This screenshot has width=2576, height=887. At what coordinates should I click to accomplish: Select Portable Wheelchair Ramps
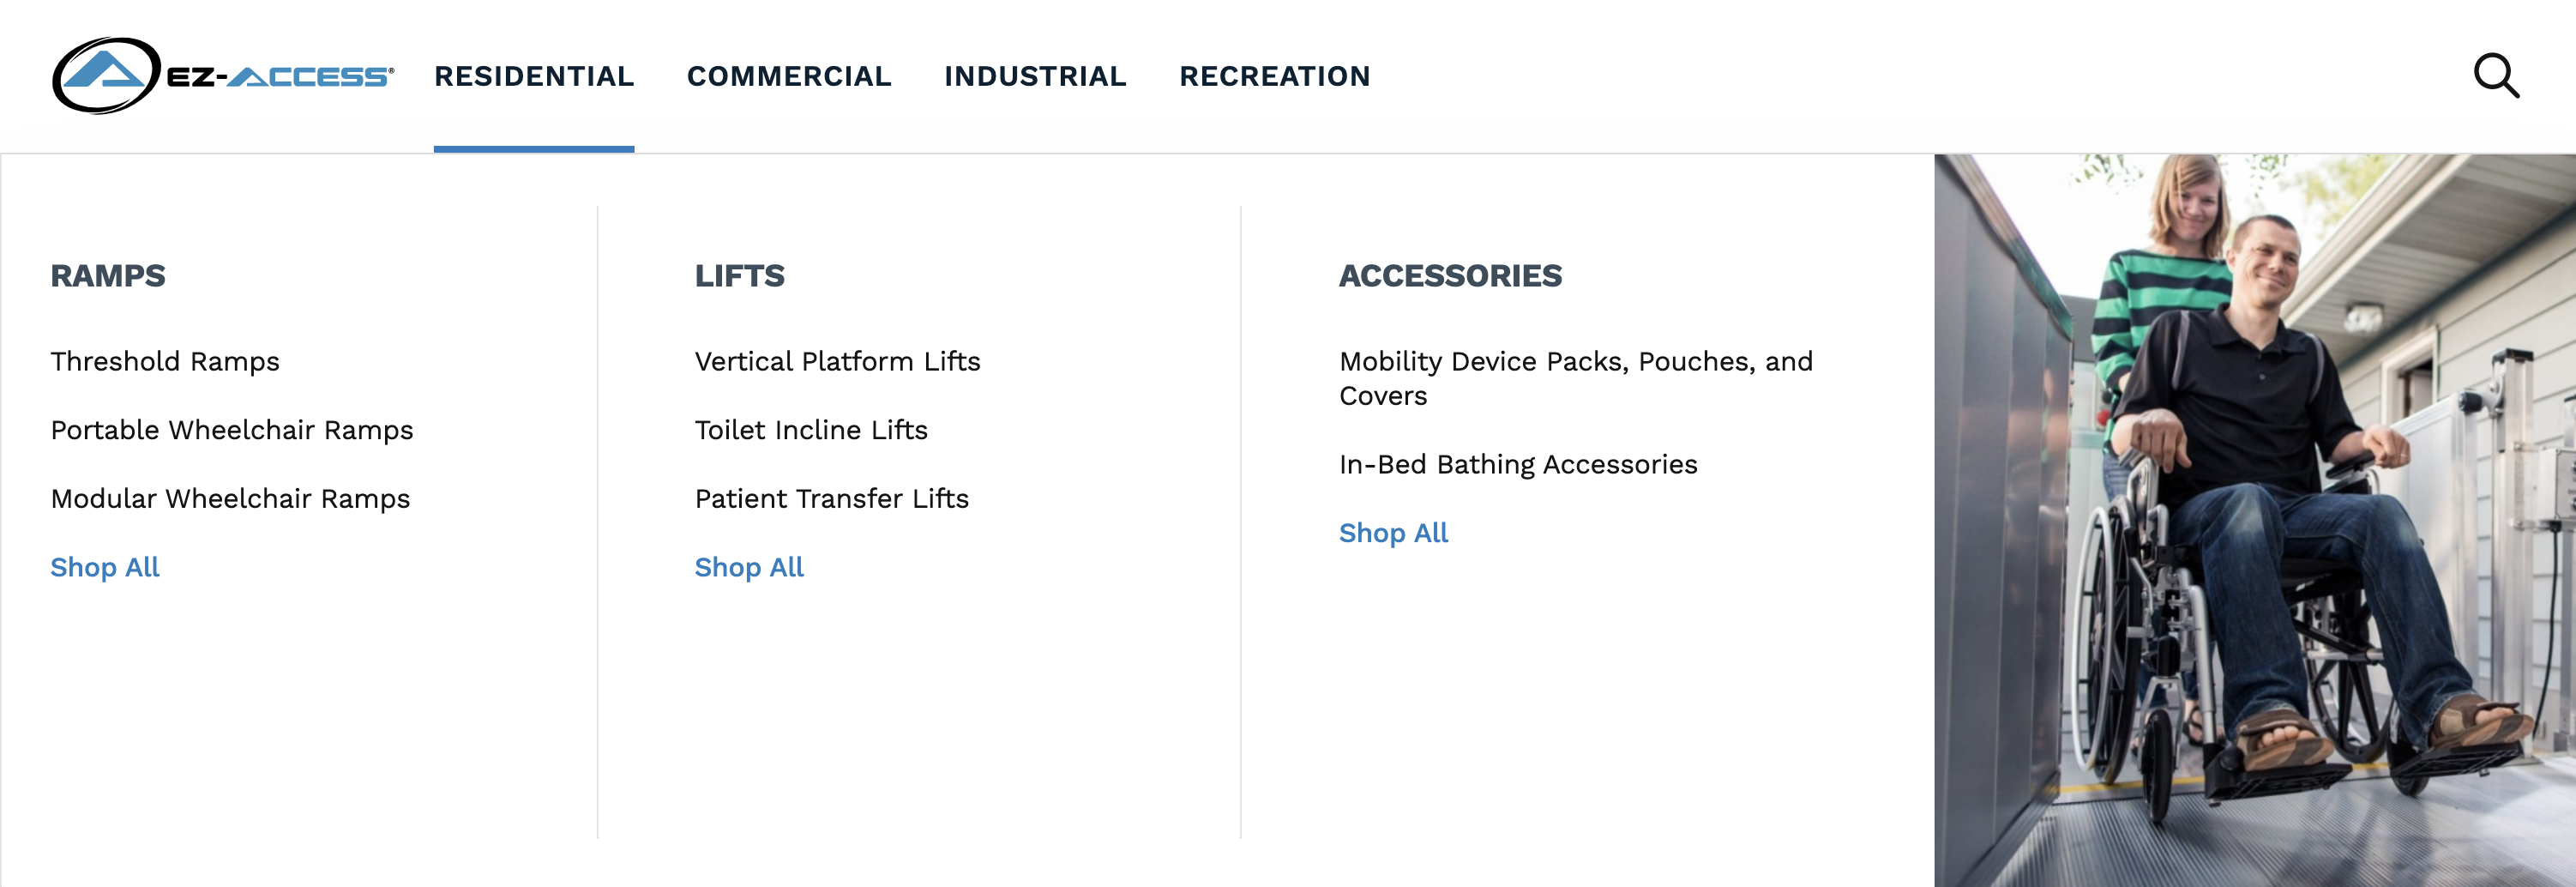coord(232,430)
